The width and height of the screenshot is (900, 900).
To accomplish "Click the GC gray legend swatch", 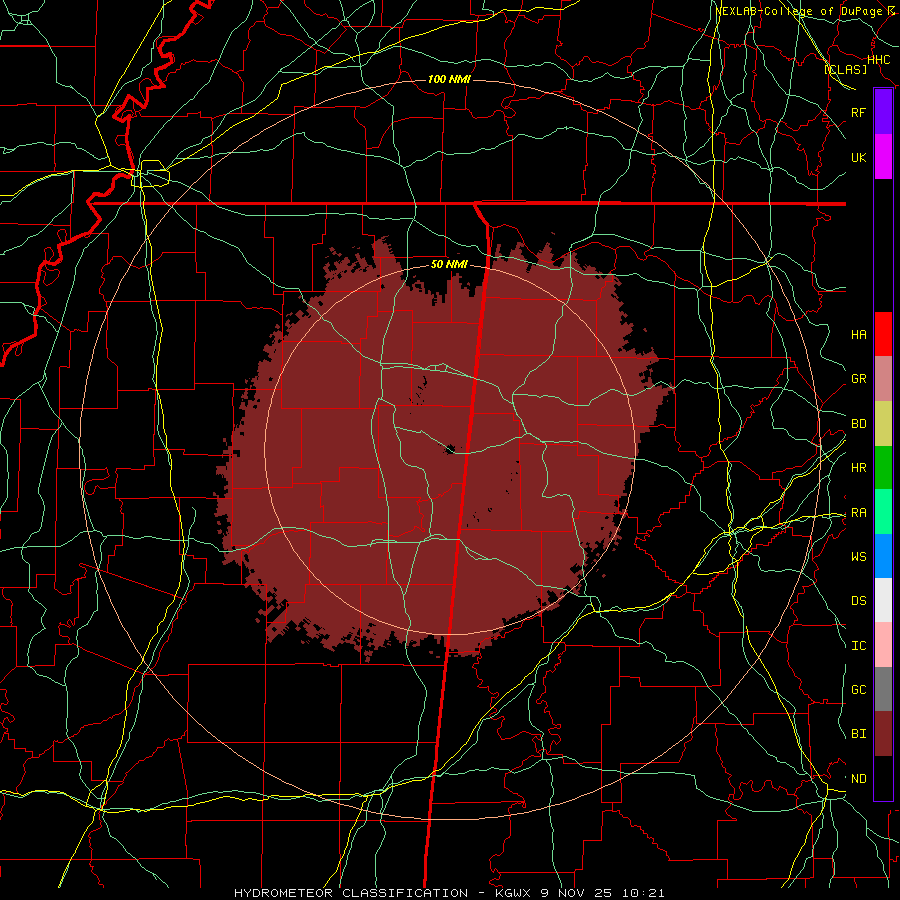I will [x=883, y=689].
